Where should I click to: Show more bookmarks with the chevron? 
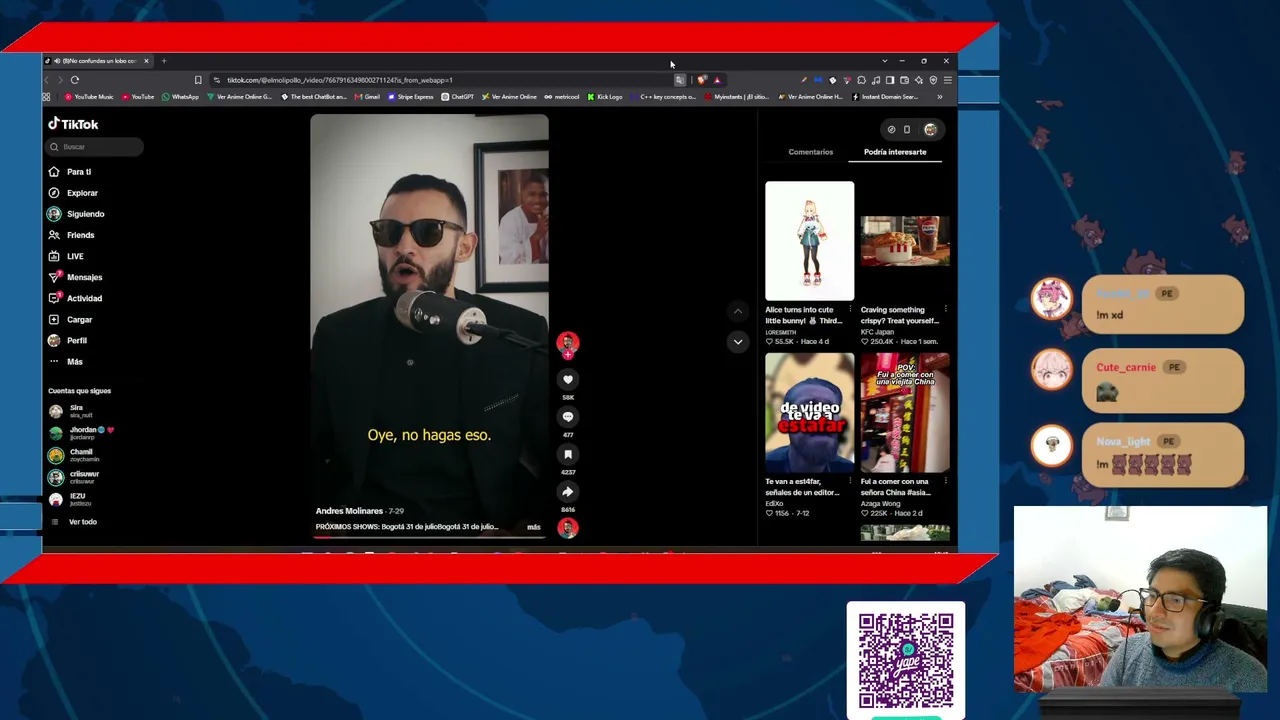coord(939,97)
